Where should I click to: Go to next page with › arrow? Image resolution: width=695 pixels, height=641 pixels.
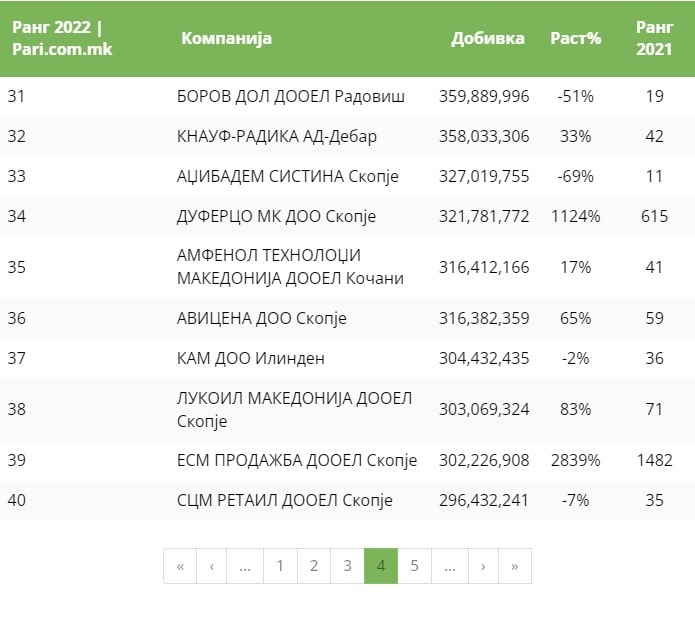click(x=483, y=566)
